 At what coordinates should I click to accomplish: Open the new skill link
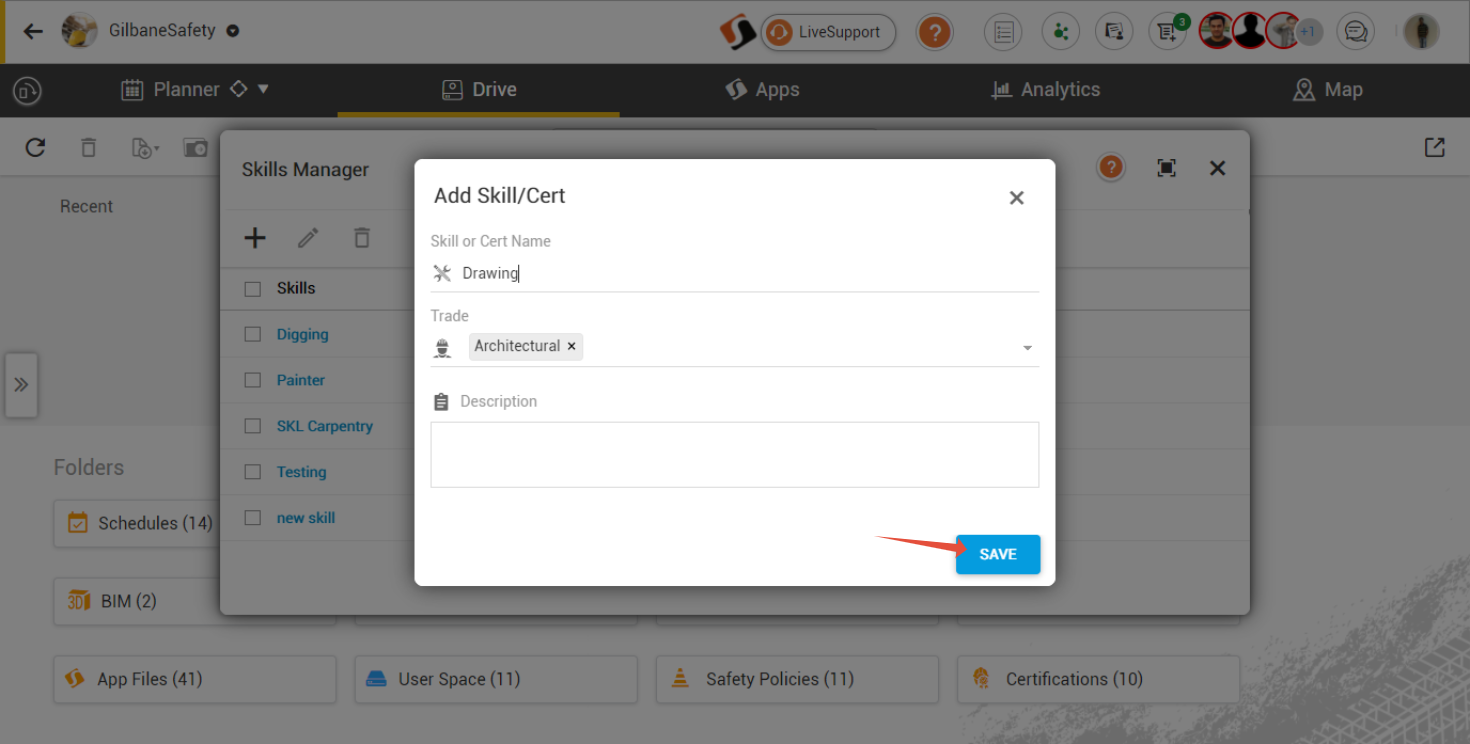click(306, 518)
